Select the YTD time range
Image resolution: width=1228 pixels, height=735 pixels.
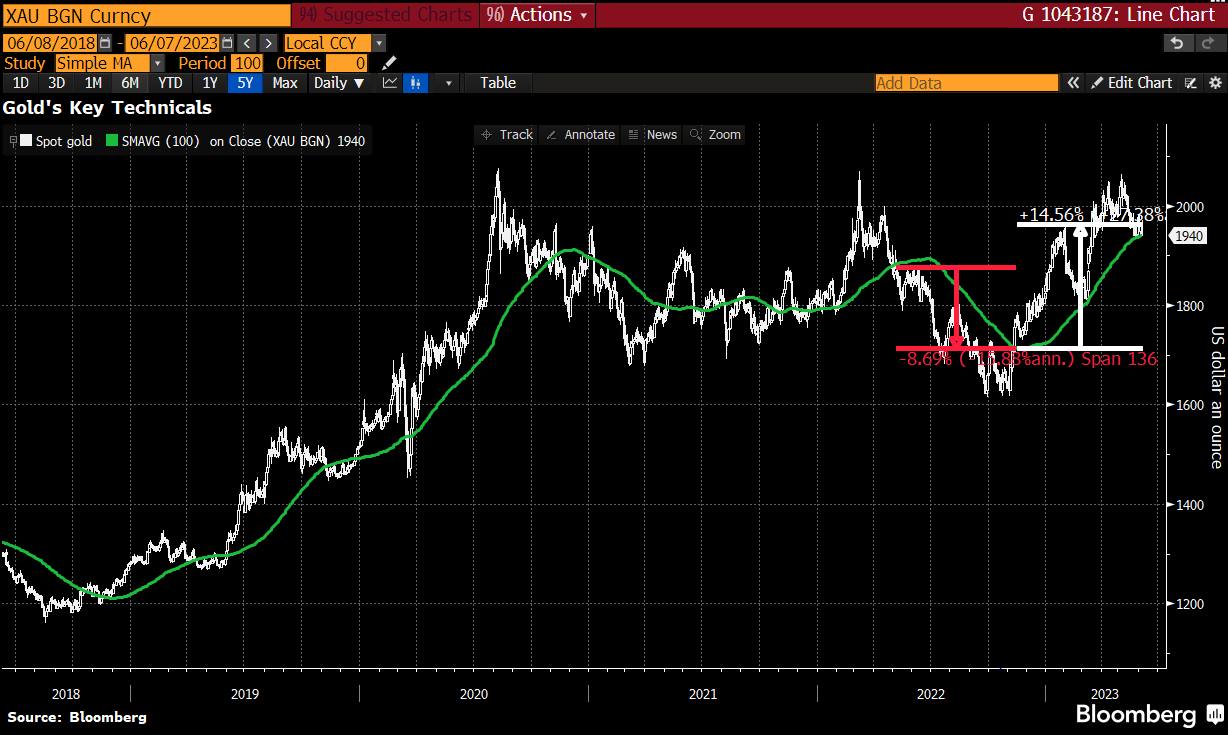[x=170, y=83]
